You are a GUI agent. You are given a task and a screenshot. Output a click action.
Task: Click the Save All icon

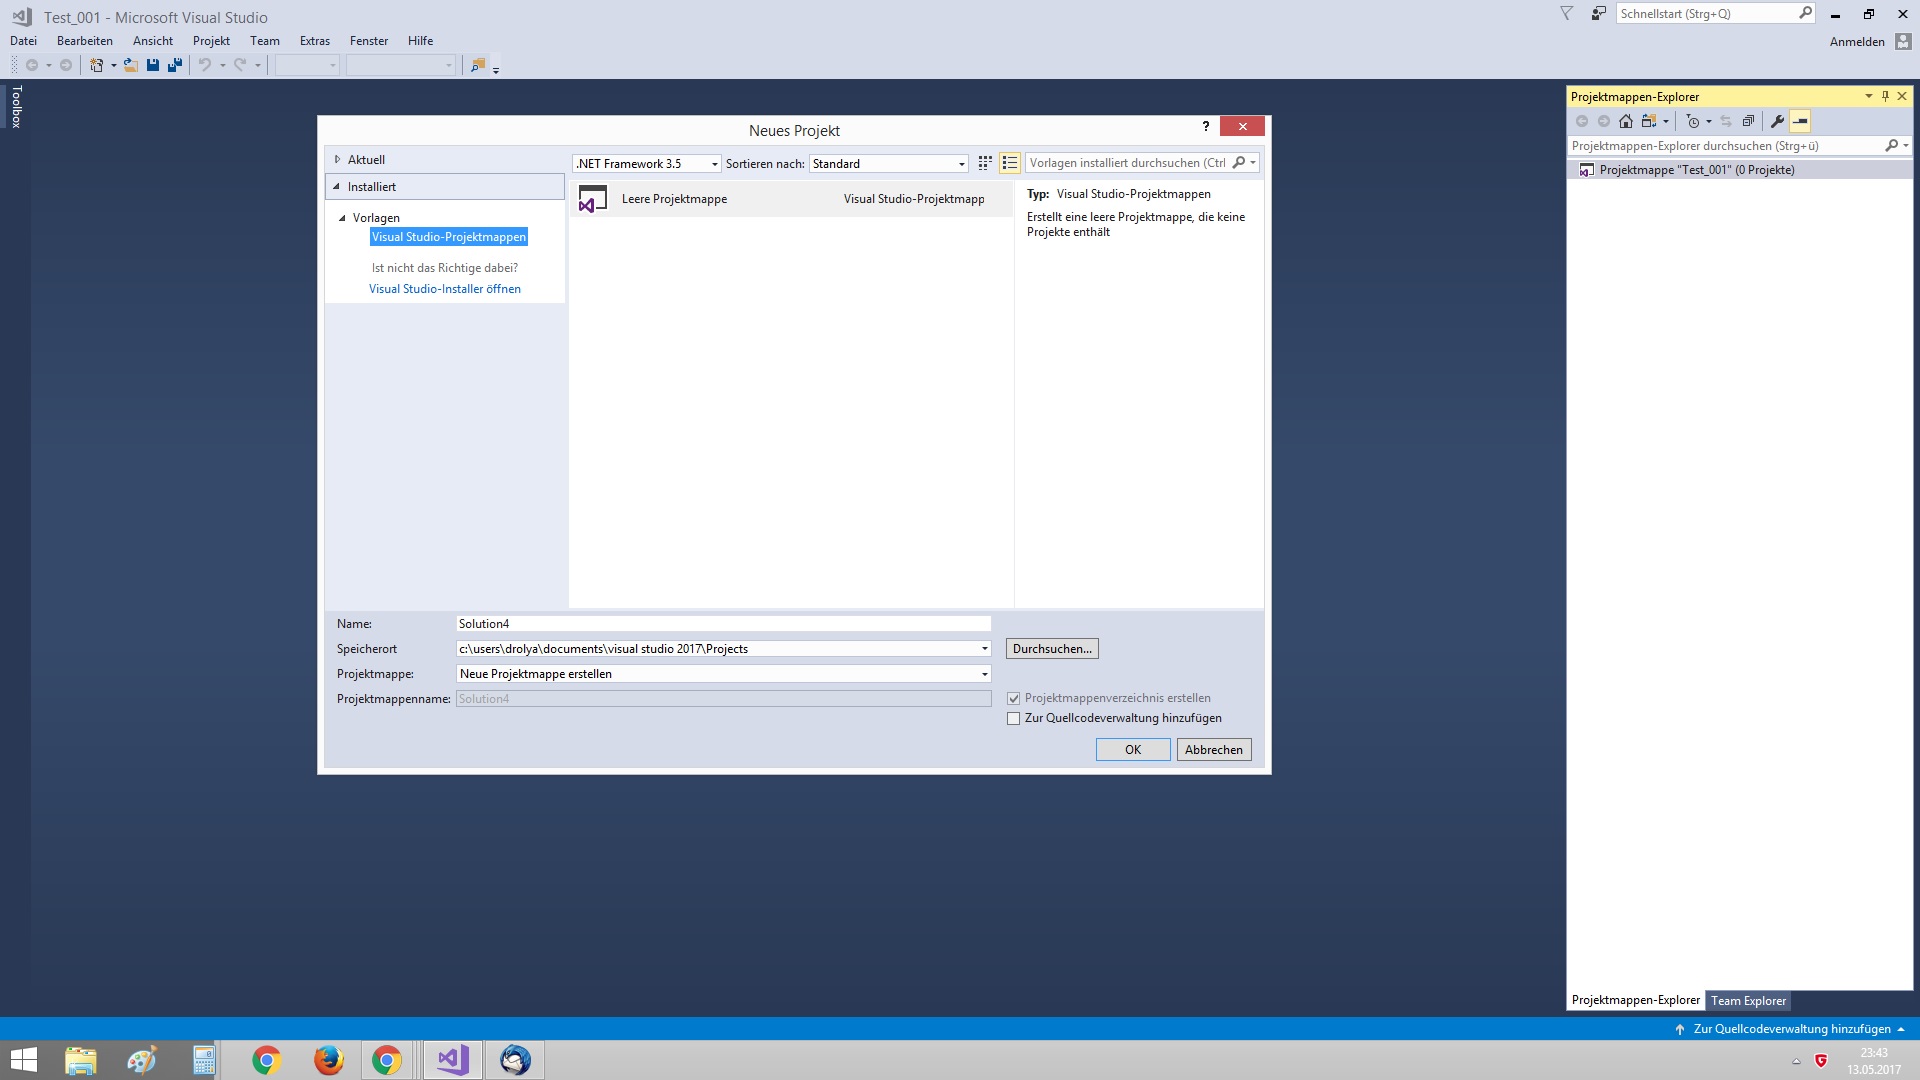tap(175, 65)
